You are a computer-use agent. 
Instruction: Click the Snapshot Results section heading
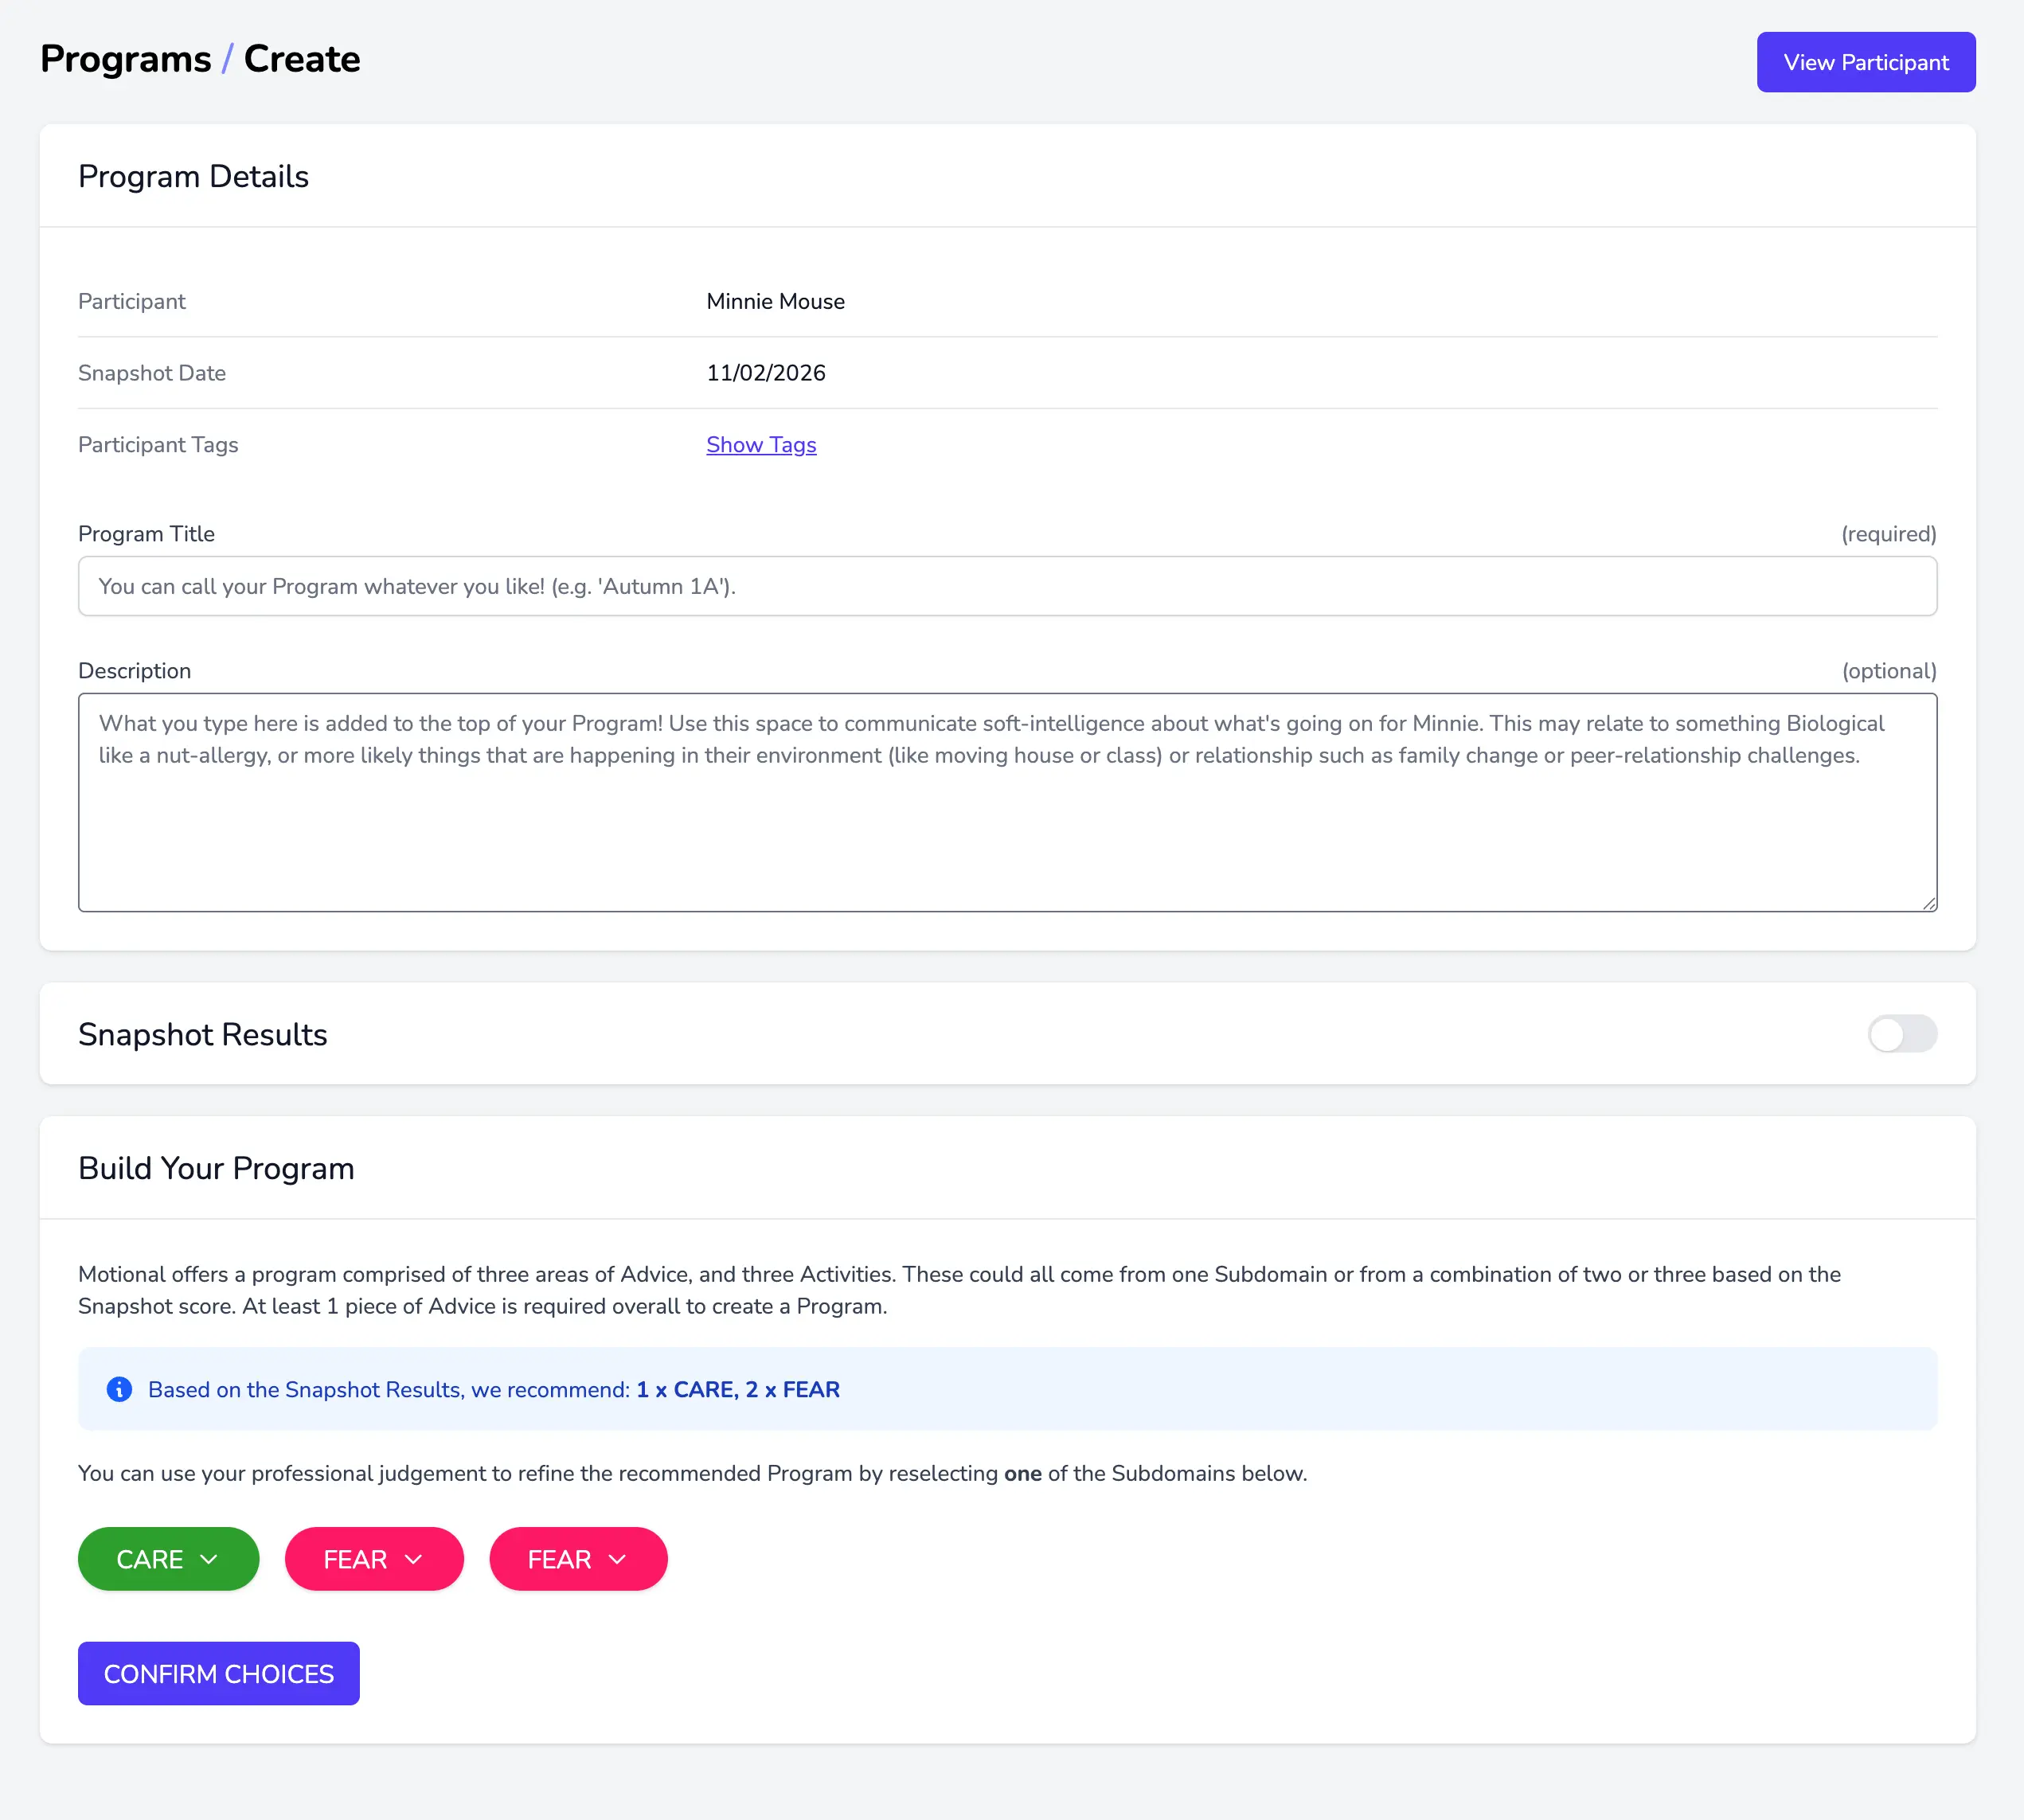click(203, 1034)
